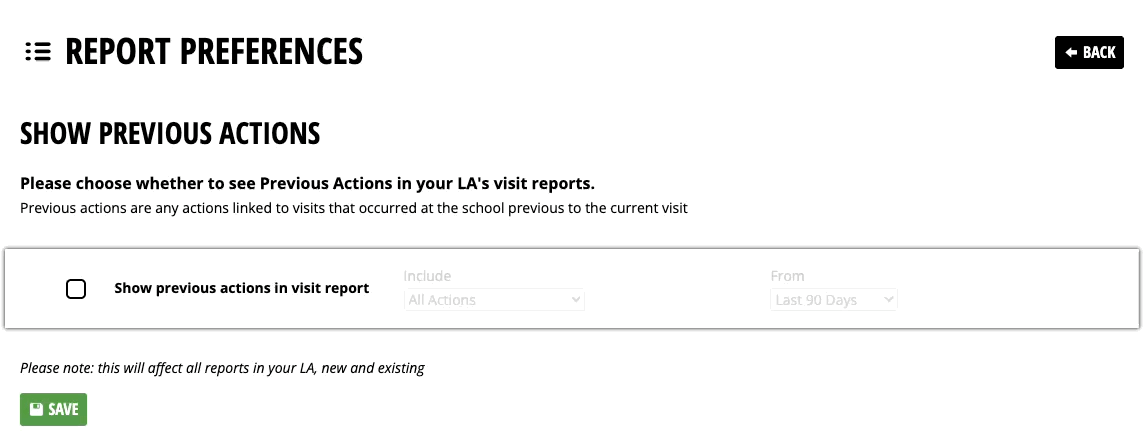
Task: Open the Last 90 Days dropdown
Action: (834, 300)
